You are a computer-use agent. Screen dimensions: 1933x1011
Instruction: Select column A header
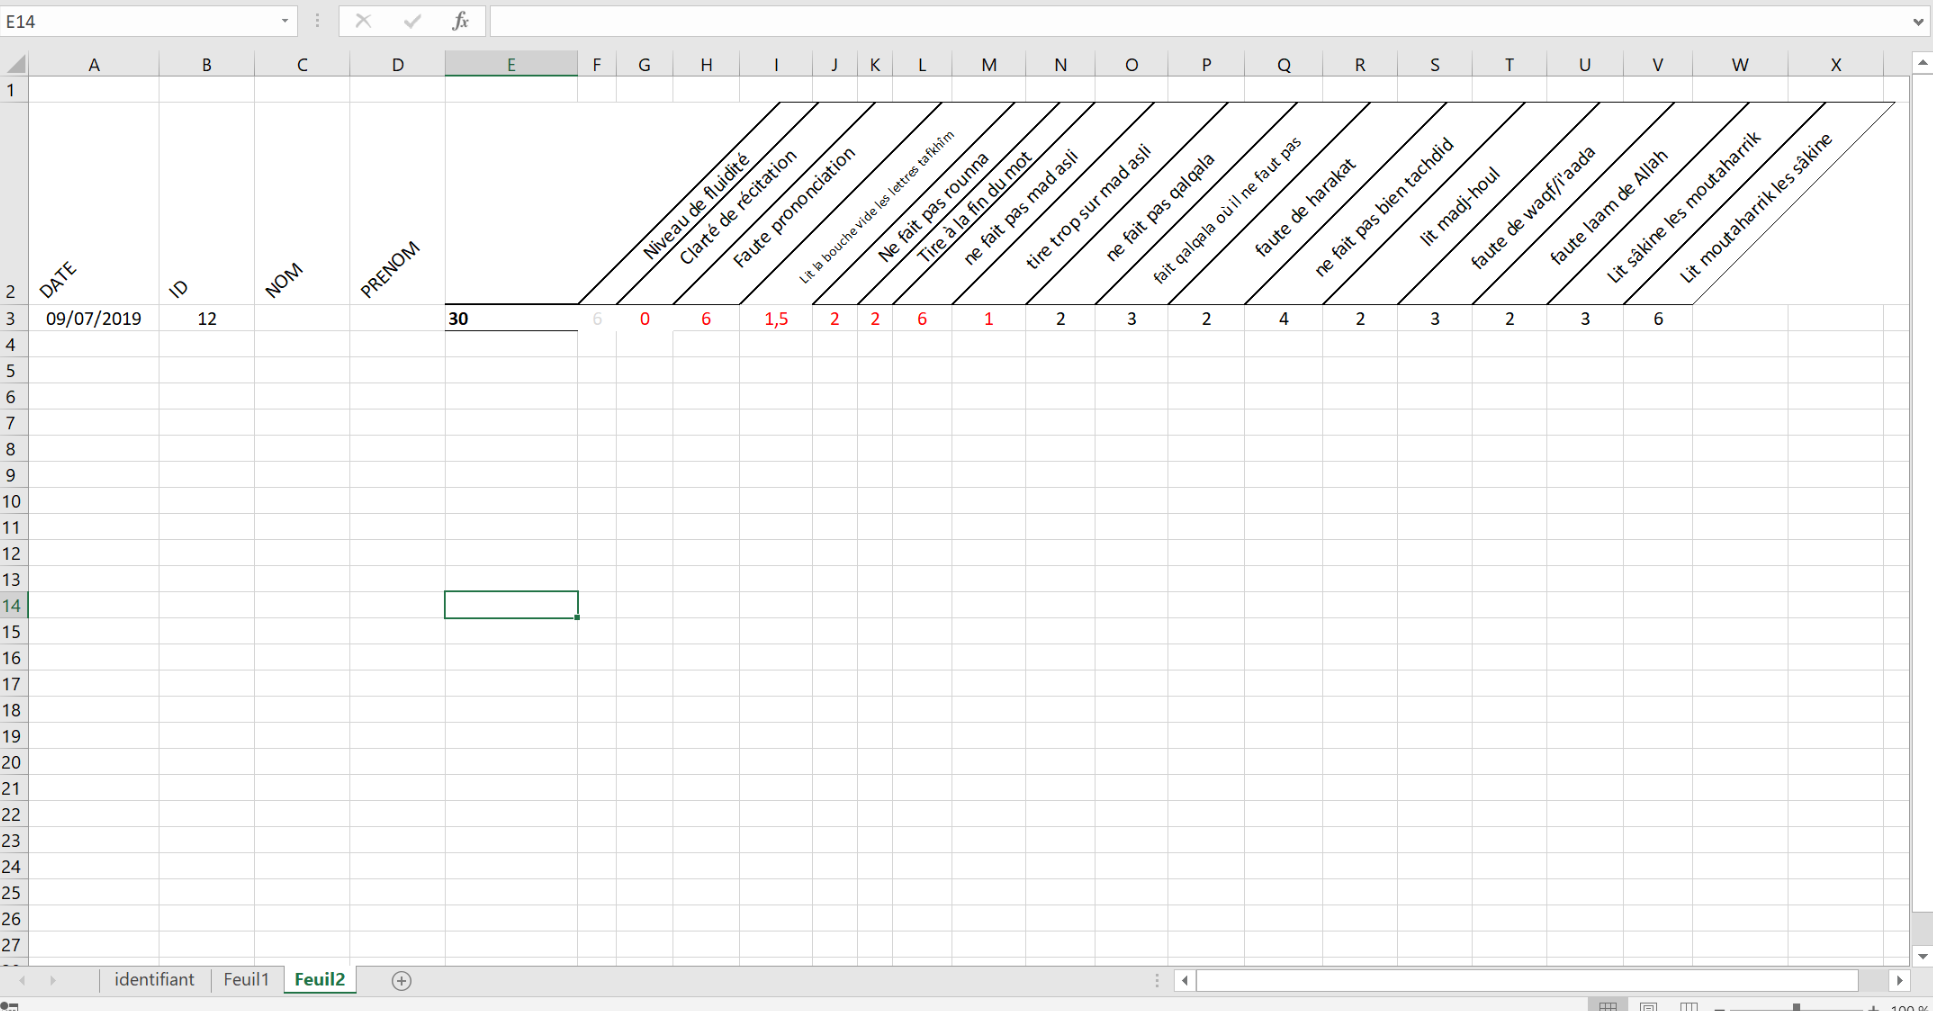tap(94, 65)
